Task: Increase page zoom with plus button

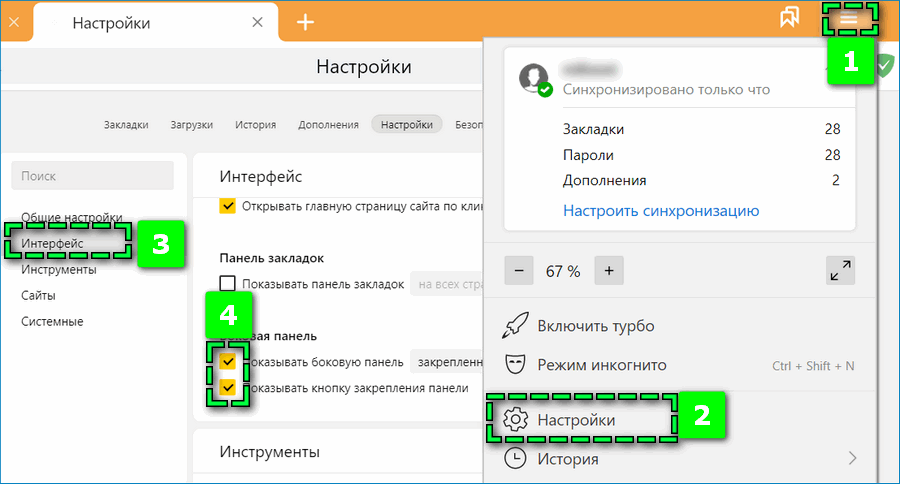Action: 609,270
